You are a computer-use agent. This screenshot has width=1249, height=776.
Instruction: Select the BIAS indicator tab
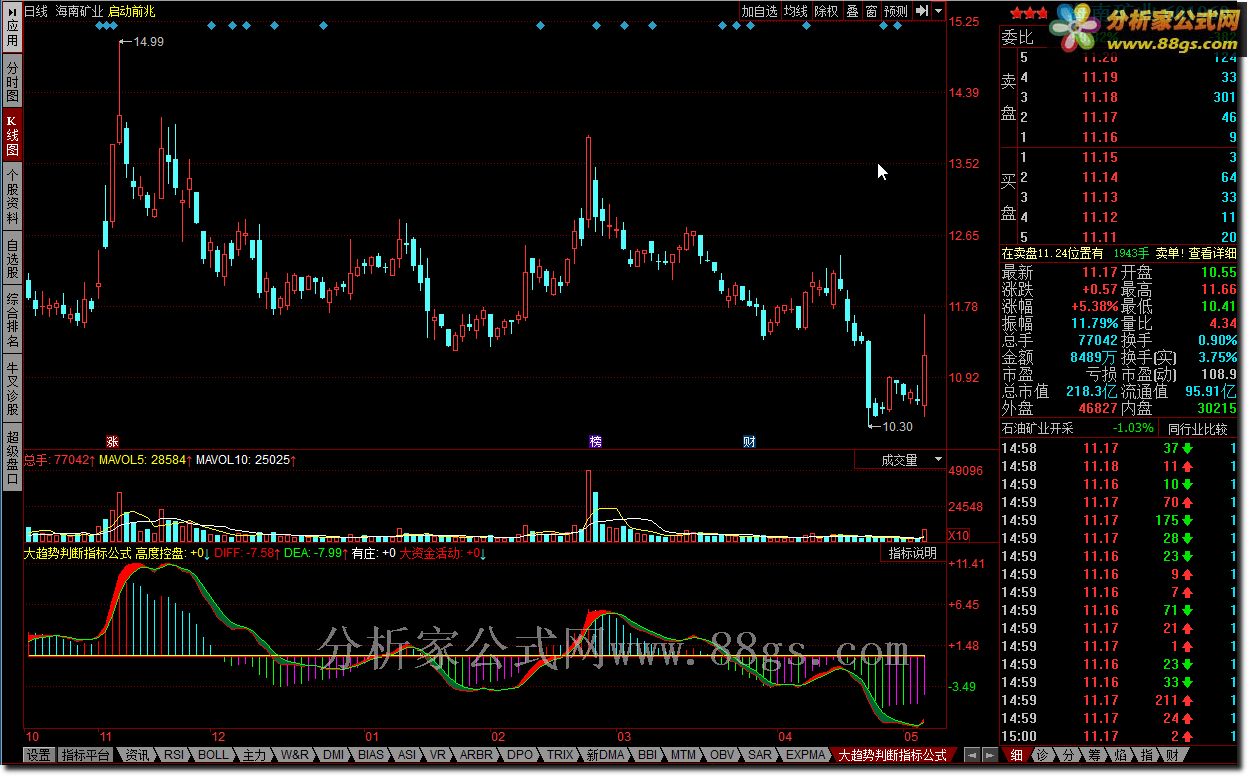tap(371, 755)
